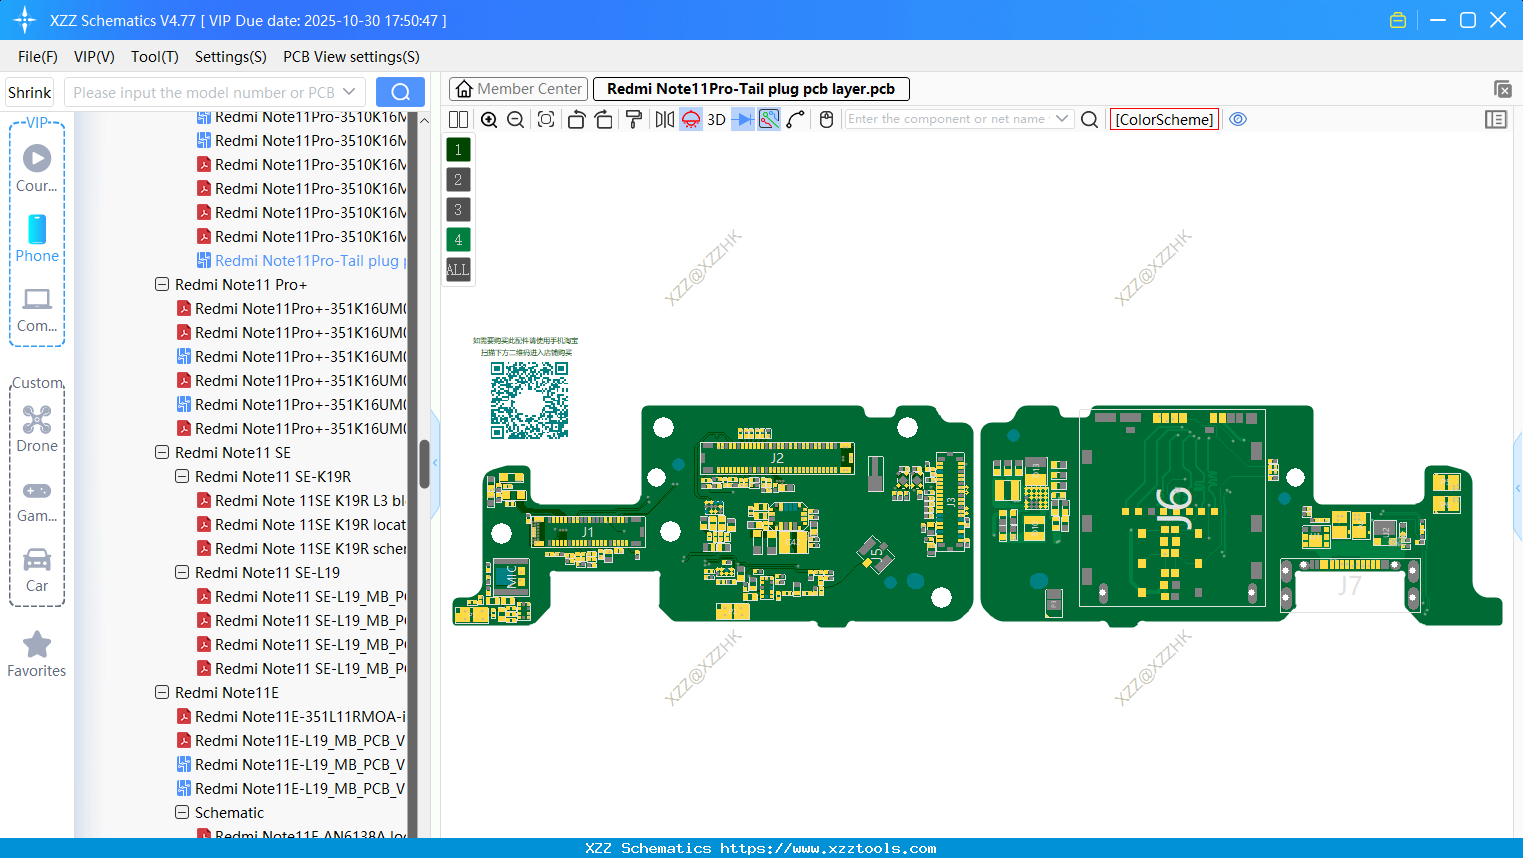Open the Settings(S) menu
Viewport: 1523px width, 858px height.
pos(231,57)
